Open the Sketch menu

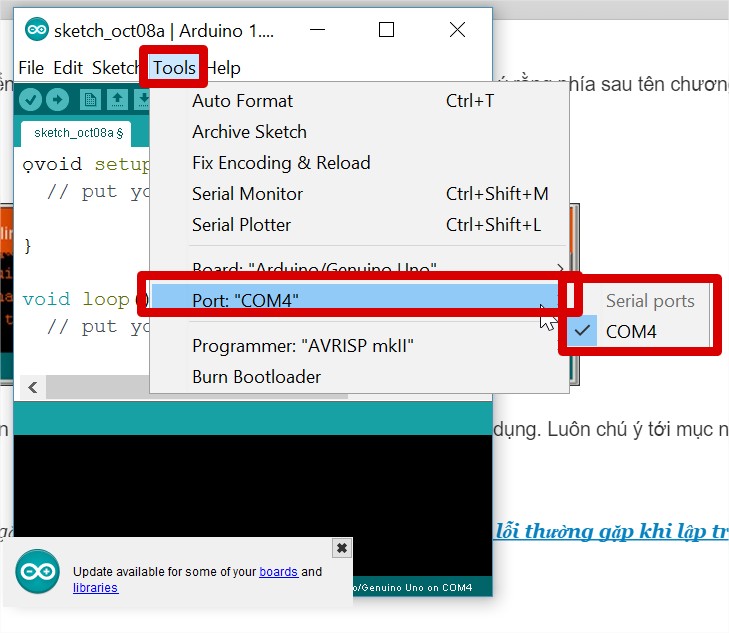115,68
